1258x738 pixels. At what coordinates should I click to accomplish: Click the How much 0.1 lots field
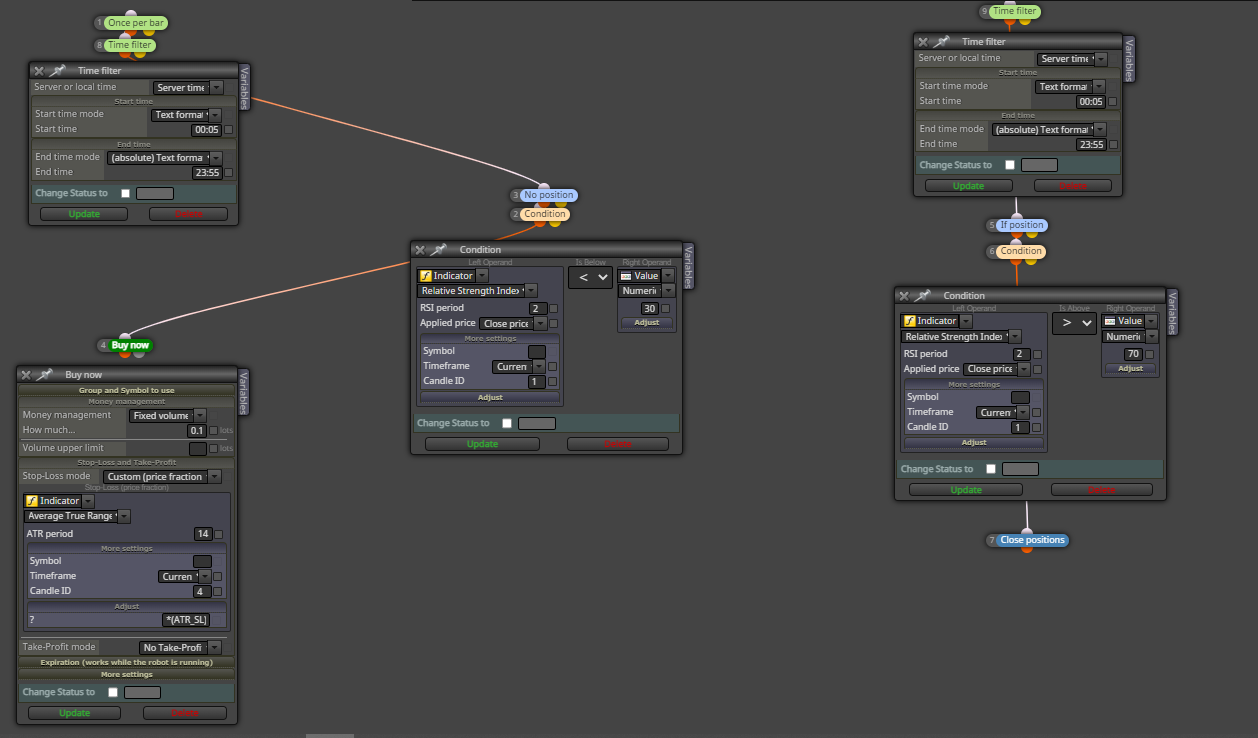197,430
